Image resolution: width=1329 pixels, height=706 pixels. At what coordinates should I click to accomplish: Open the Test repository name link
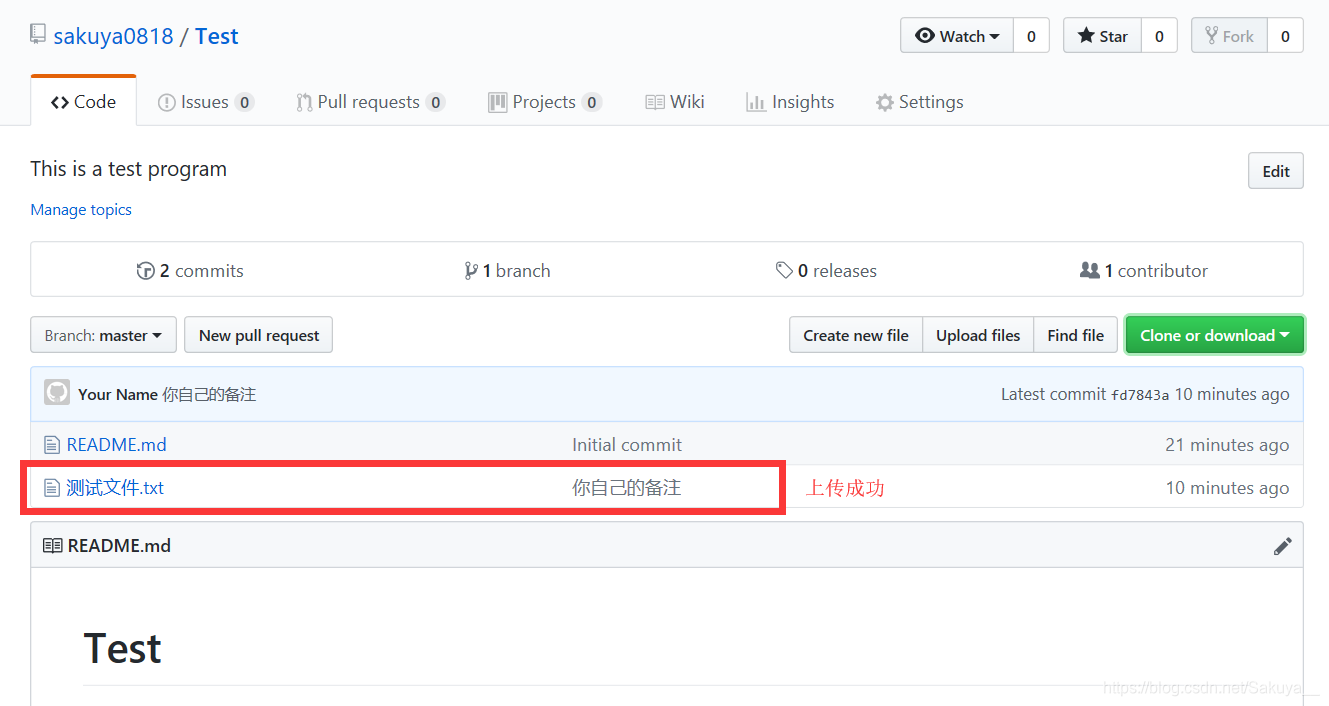[216, 36]
